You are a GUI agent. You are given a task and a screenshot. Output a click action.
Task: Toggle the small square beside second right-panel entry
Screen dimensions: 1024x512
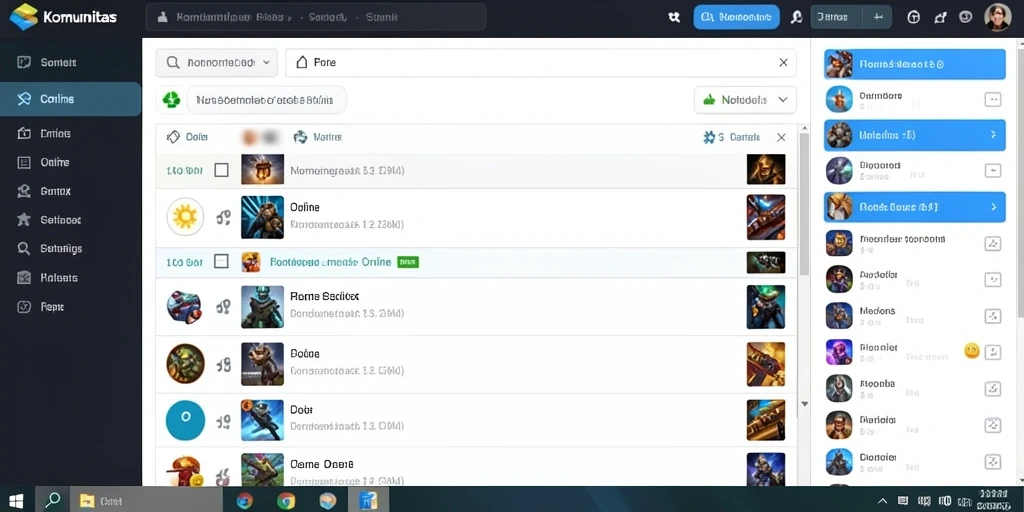tap(992, 99)
